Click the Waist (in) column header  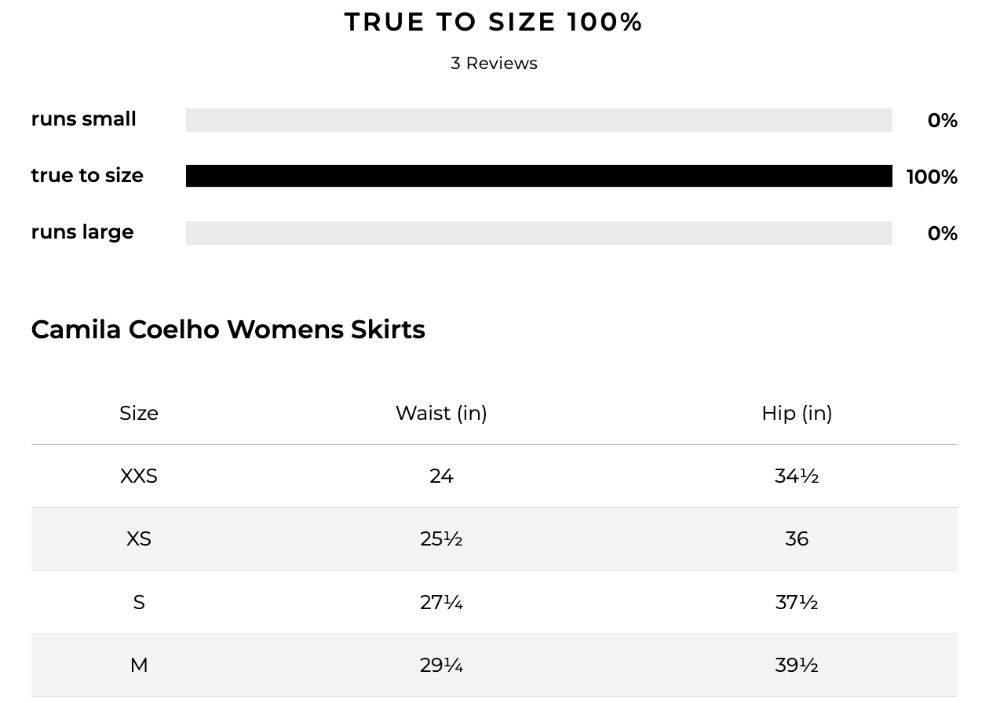[441, 413]
